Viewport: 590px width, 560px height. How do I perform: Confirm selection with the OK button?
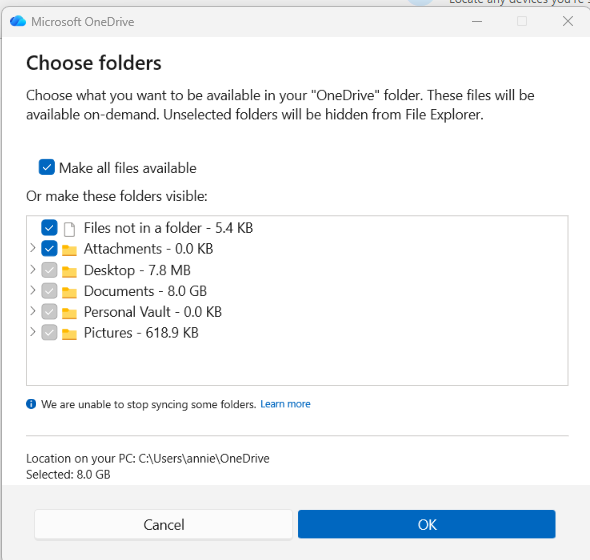point(427,524)
